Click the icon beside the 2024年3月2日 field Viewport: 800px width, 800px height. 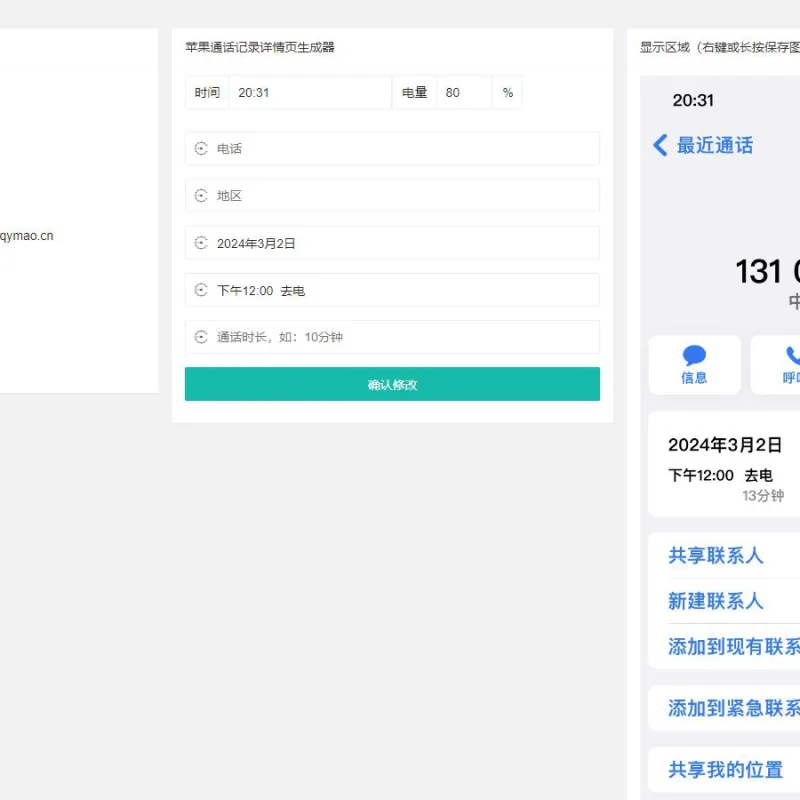201,243
